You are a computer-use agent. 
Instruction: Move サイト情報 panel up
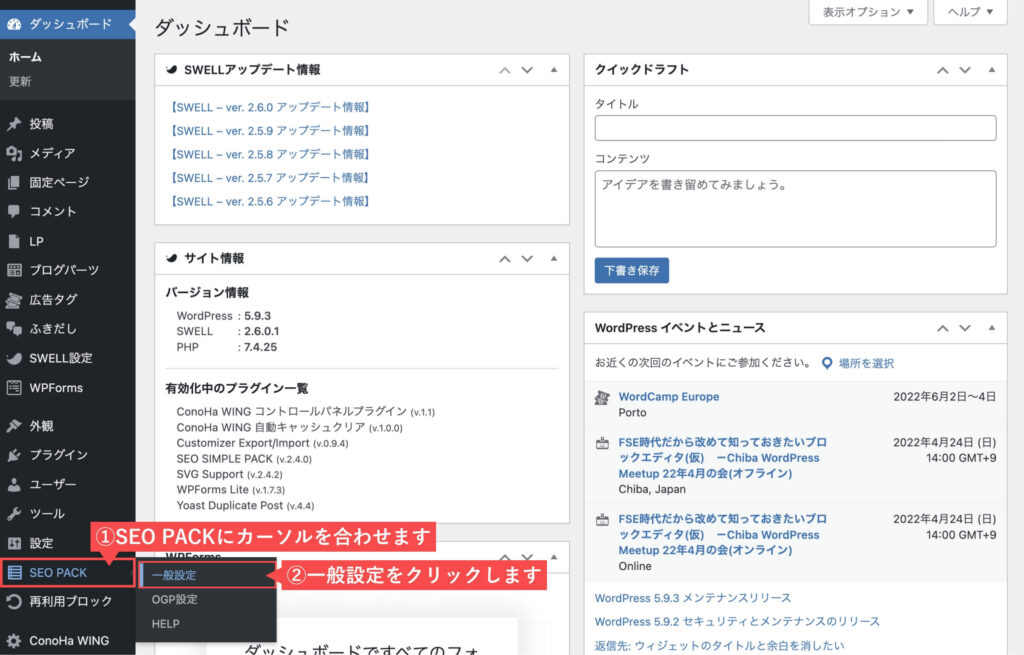(505, 259)
